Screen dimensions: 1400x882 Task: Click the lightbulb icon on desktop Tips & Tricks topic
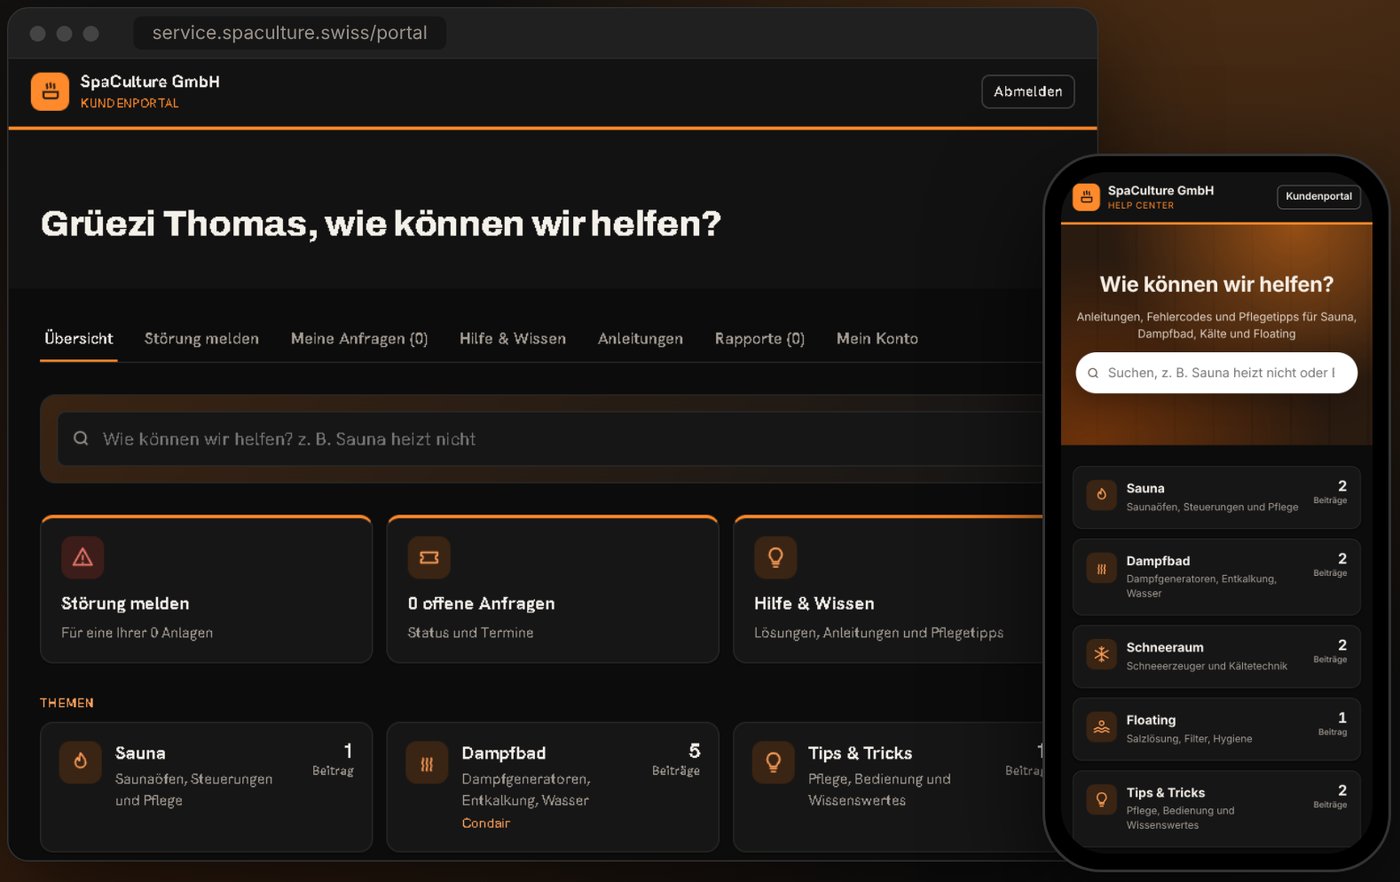(x=773, y=763)
